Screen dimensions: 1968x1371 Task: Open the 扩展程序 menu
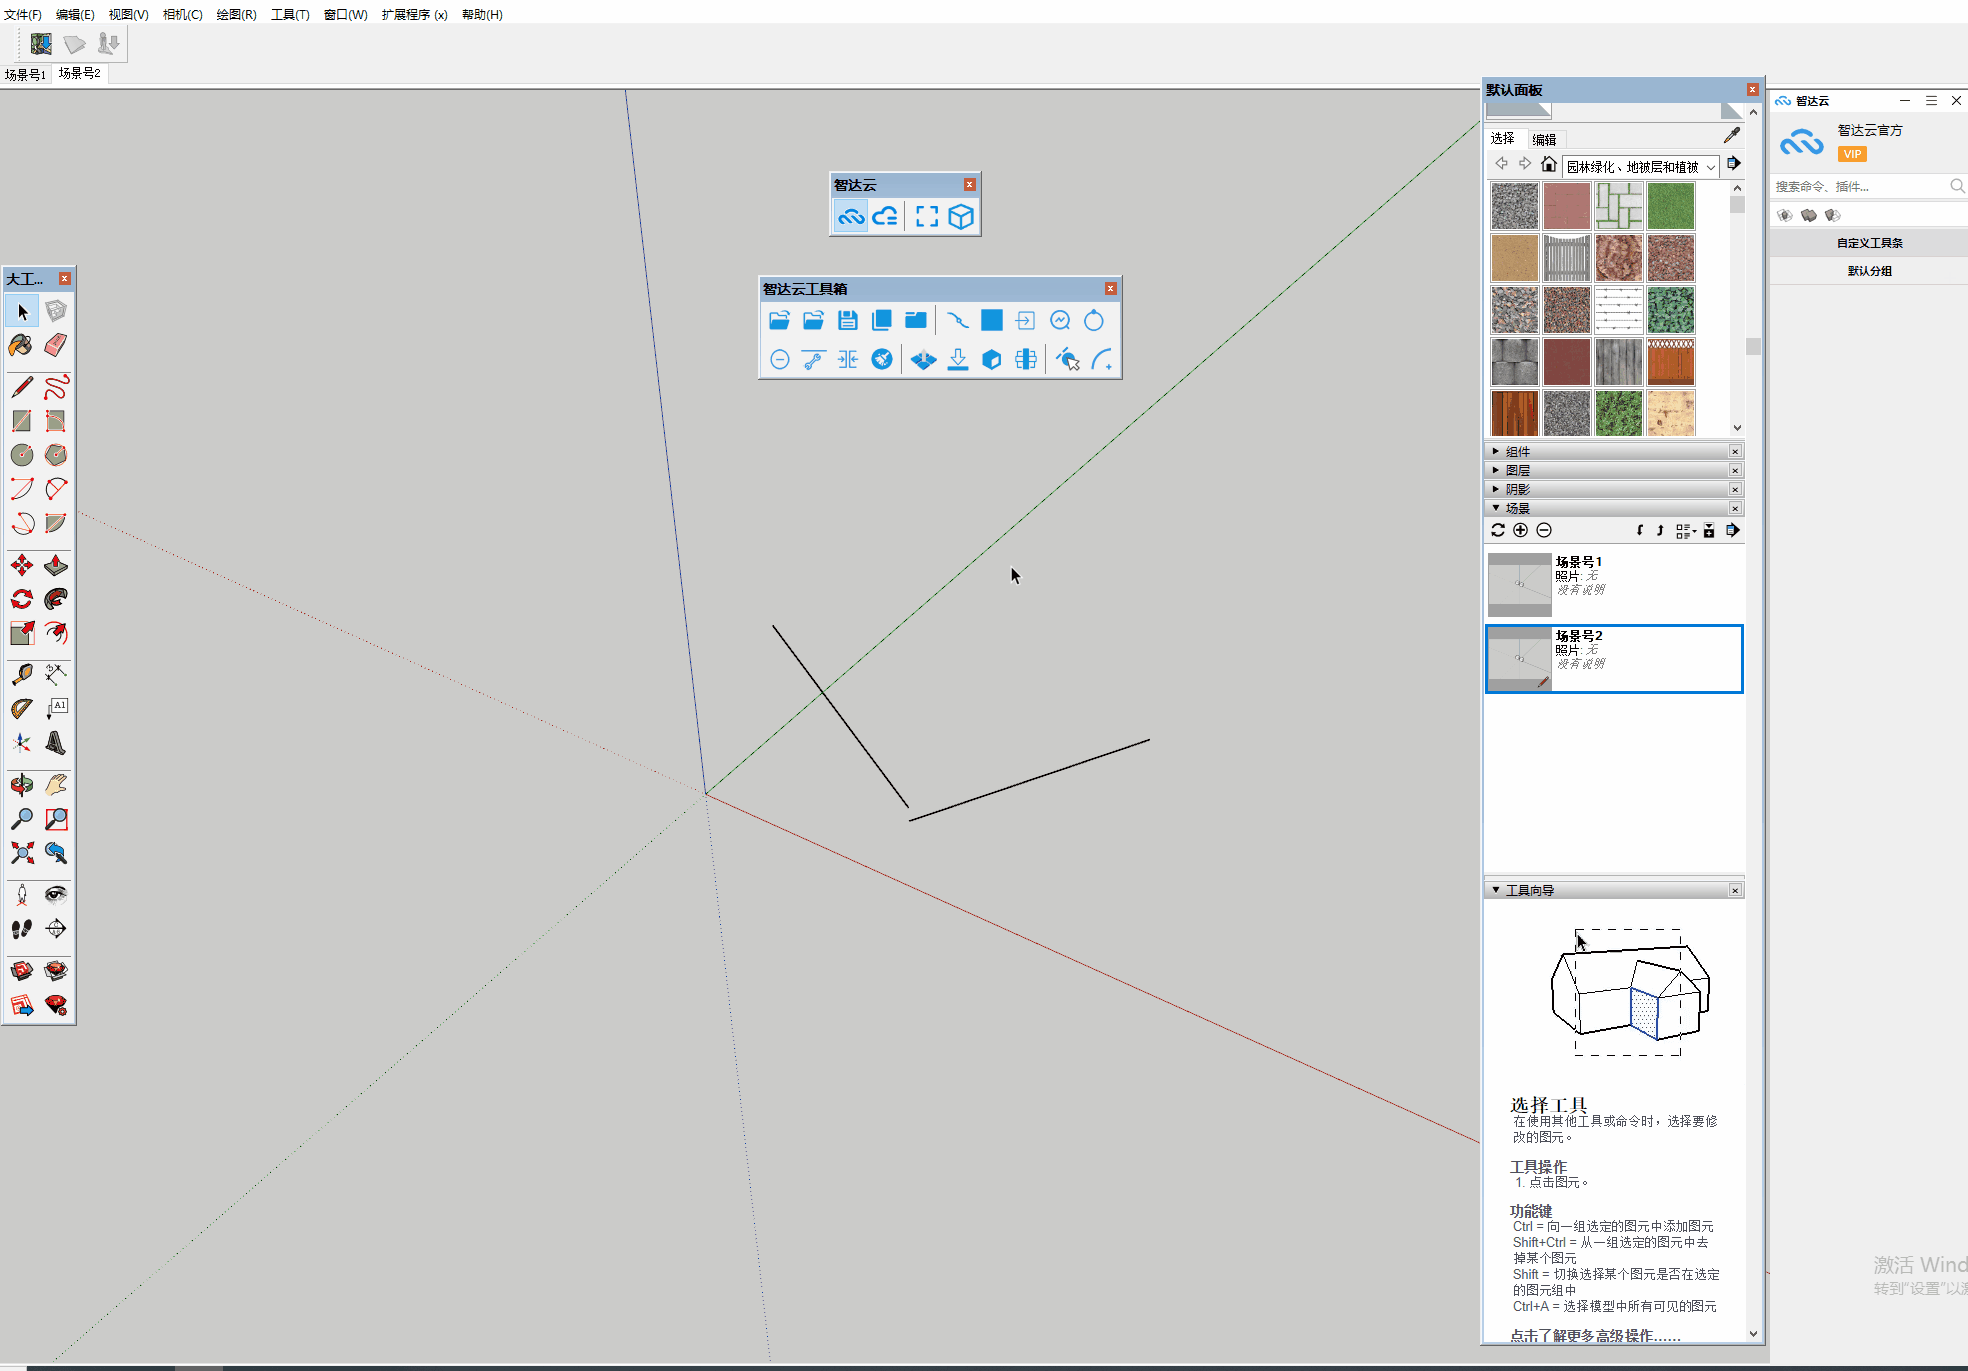click(413, 15)
